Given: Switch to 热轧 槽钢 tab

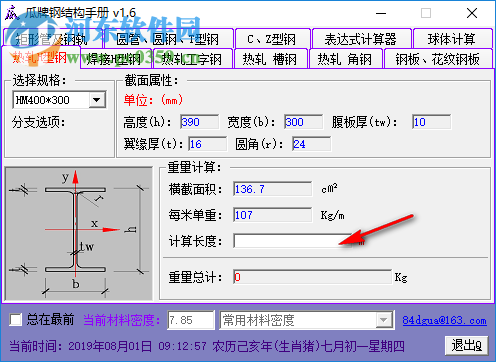Looking at the screenshot, I should pyautogui.click(x=271, y=59).
